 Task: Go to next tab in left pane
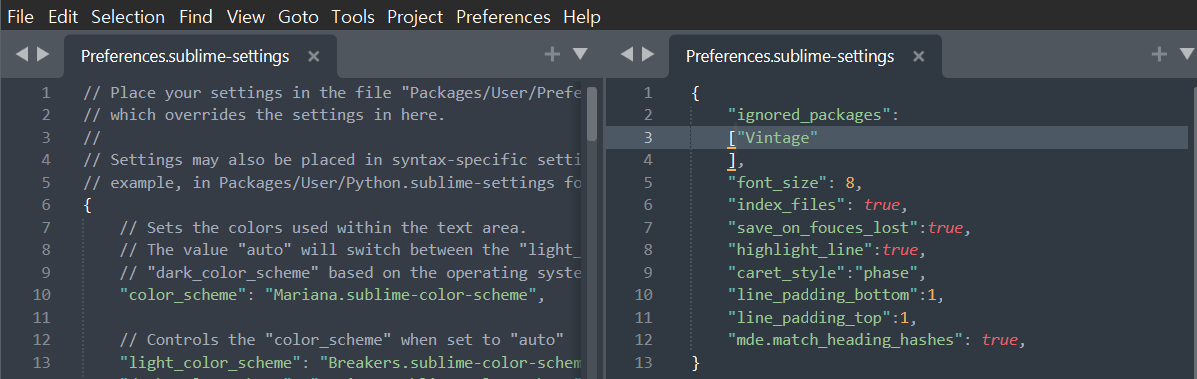(x=44, y=53)
